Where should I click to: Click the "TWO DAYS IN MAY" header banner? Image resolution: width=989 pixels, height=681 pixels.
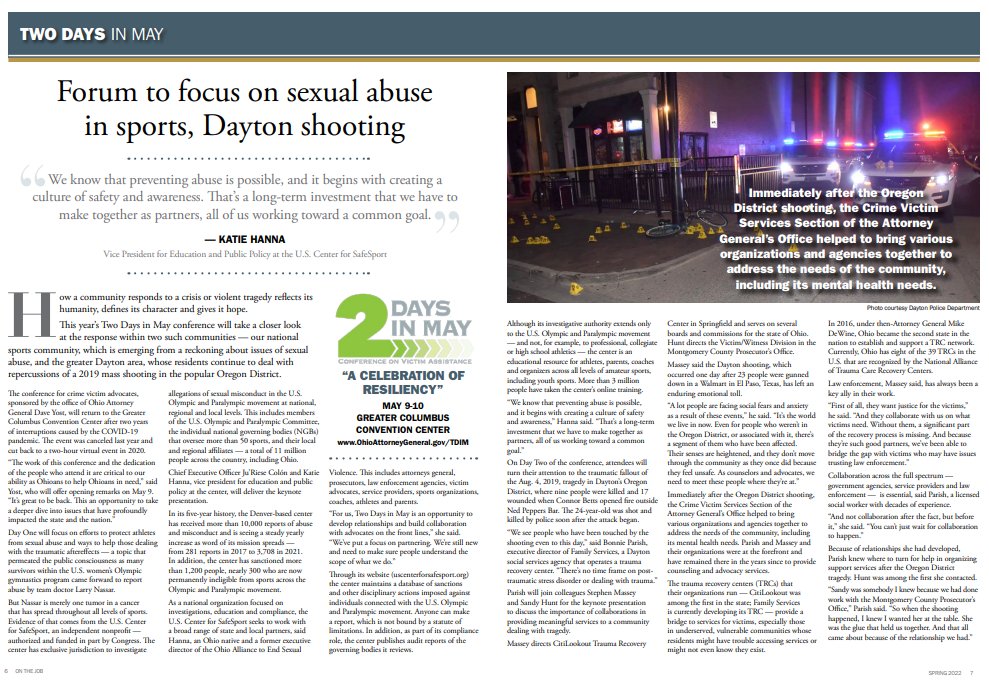coord(494,33)
